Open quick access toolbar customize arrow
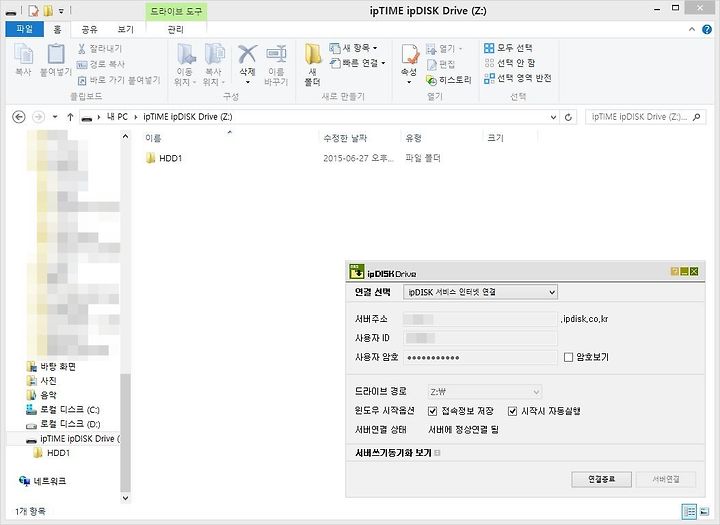 [x=61, y=11]
